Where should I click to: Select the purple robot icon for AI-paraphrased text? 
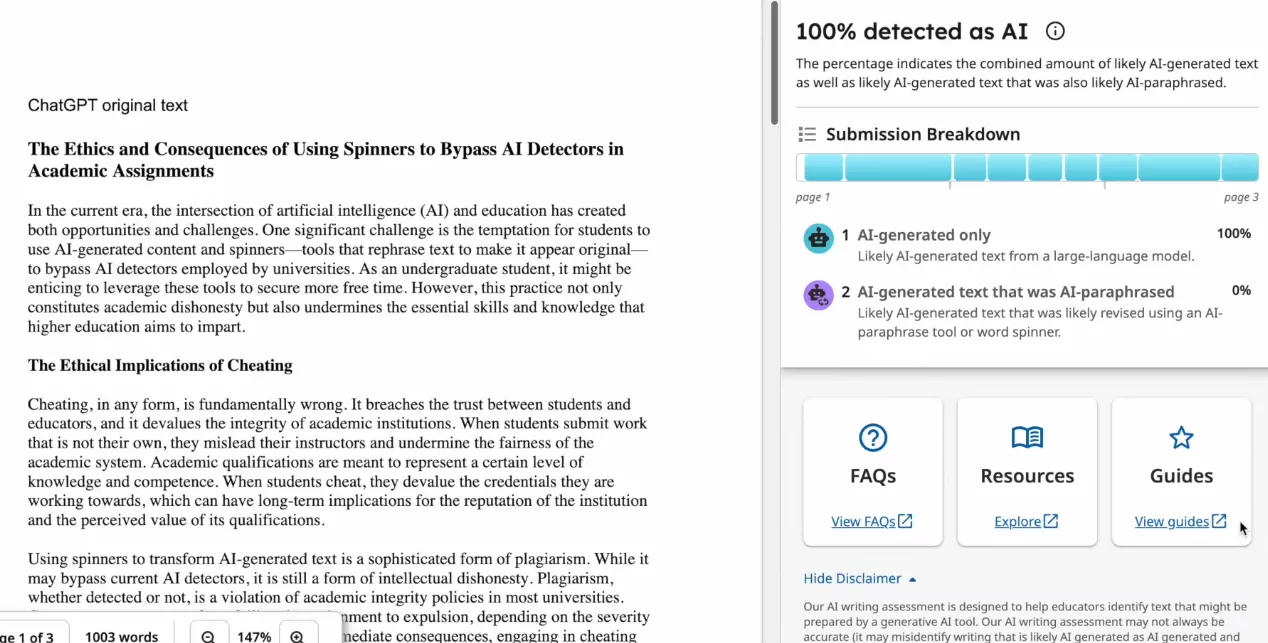pyautogui.click(x=819, y=296)
